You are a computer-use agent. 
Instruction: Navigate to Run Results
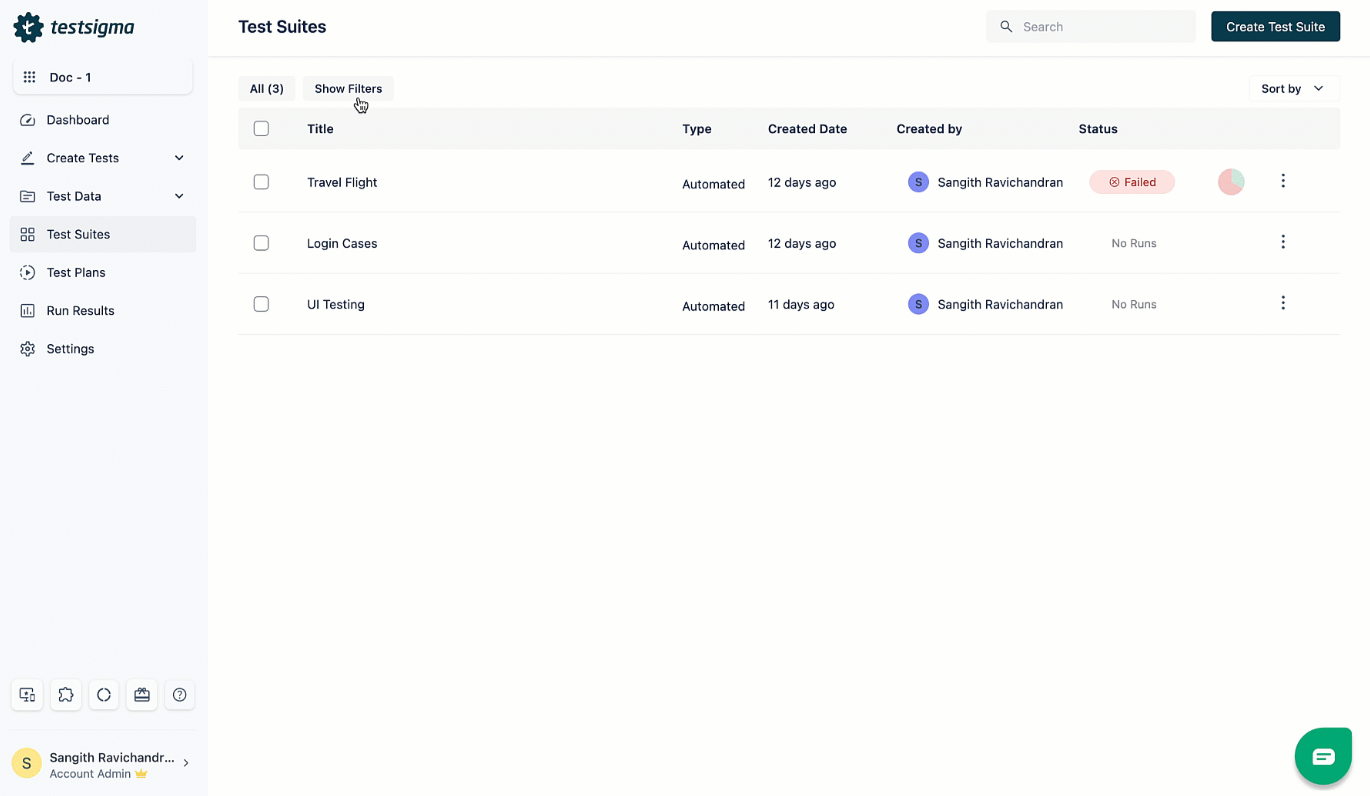103,310
